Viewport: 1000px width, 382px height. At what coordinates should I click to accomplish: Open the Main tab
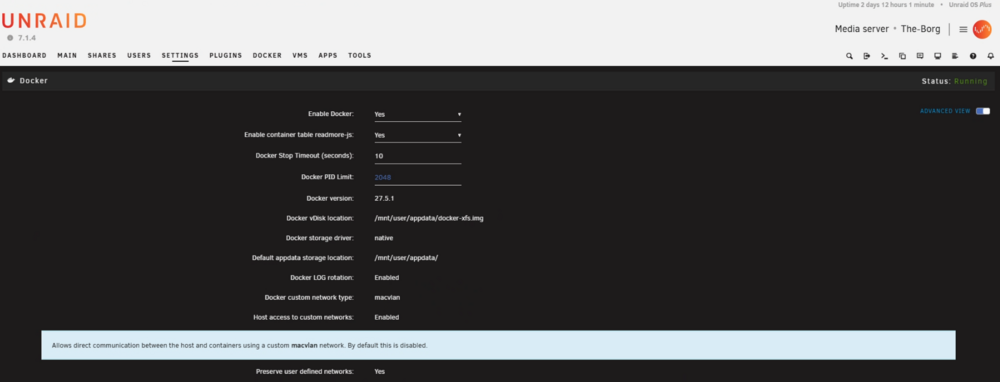coord(67,55)
